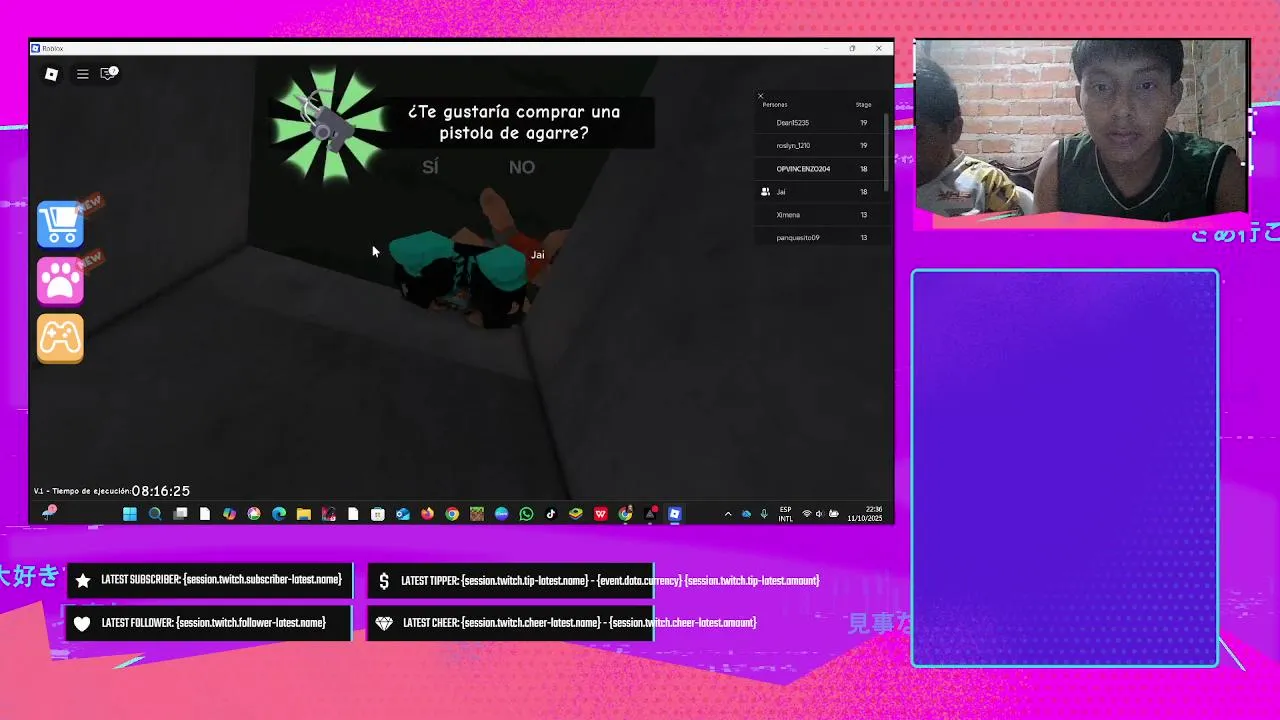Open the hamburger list icon in Roblox
Image resolution: width=1280 pixels, height=720 pixels.
83,74
